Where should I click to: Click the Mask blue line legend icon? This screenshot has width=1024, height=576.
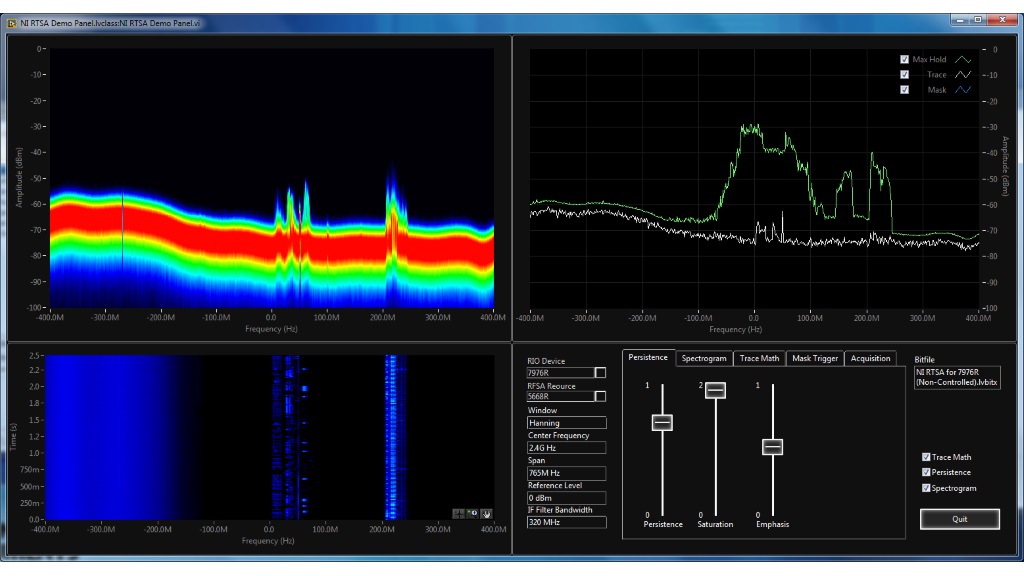tap(963, 90)
